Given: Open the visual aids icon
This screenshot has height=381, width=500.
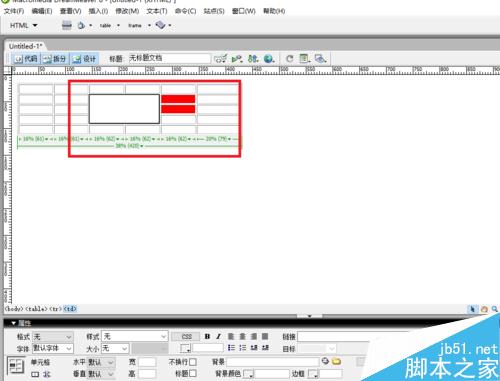Looking at the screenshot, I should click(320, 59).
